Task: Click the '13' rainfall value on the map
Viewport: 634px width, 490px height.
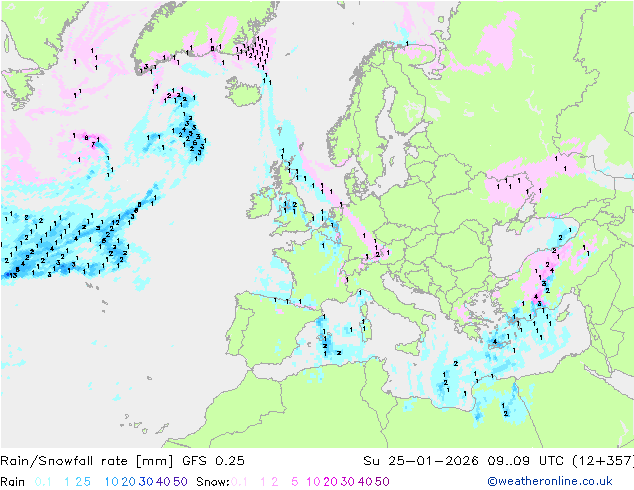Action: pos(13,275)
